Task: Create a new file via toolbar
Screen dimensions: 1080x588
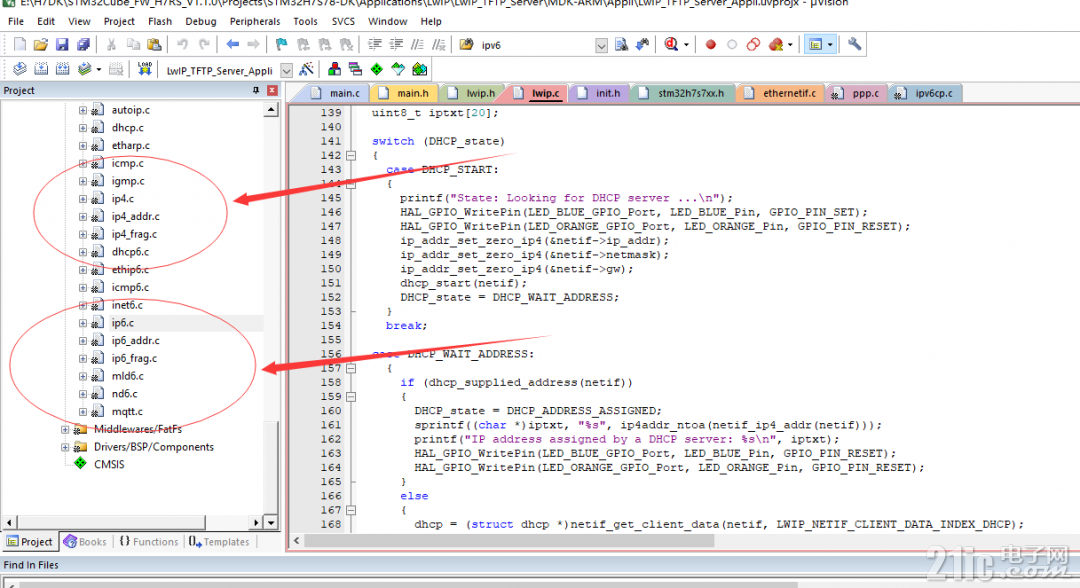Action: (19, 45)
